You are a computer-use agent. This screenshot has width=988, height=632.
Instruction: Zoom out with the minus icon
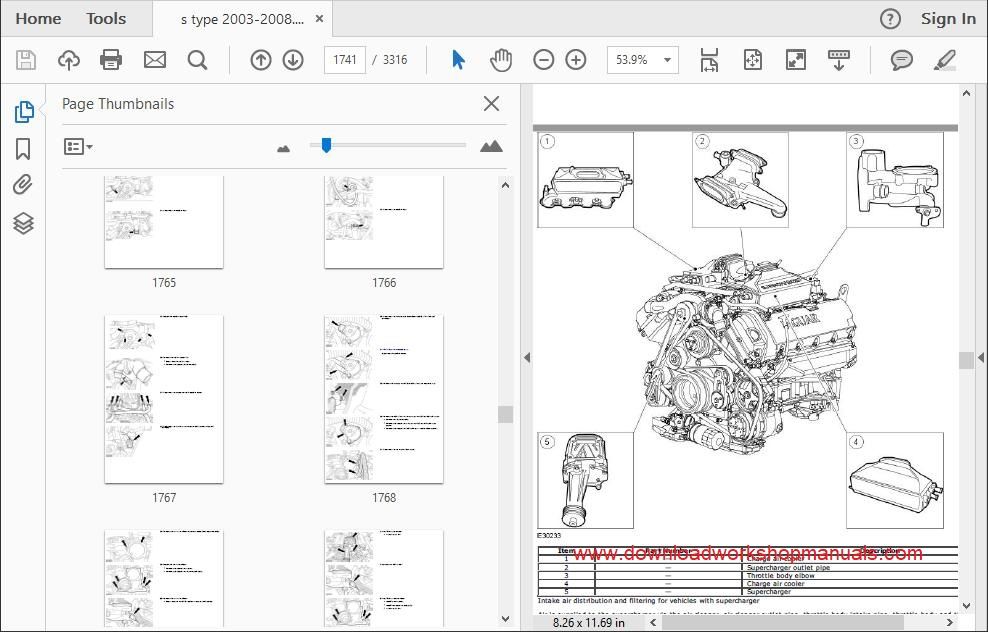tap(543, 60)
